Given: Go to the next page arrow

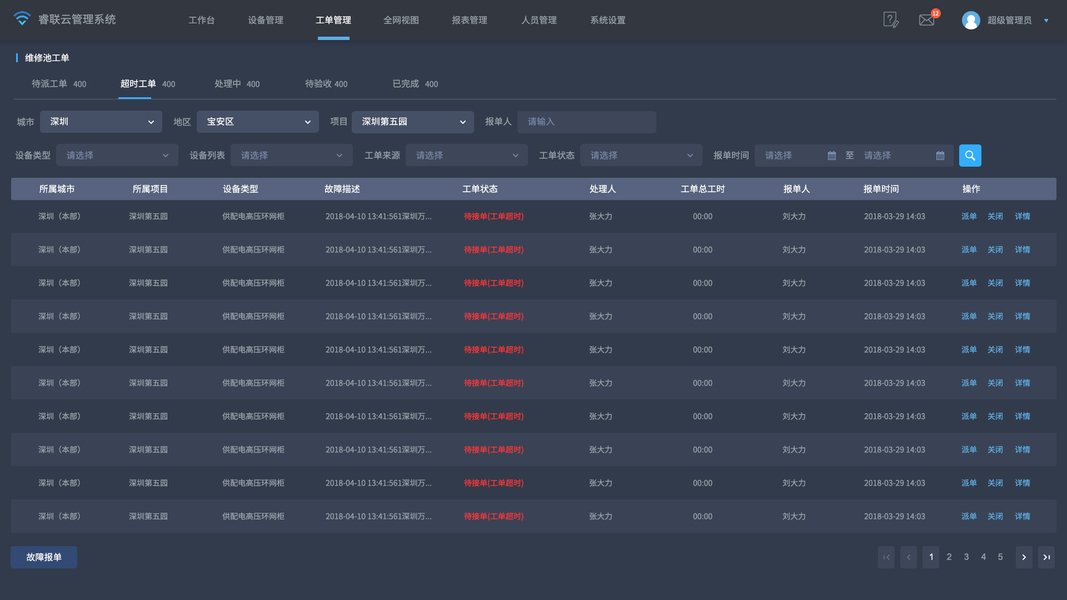Looking at the screenshot, I should pyautogui.click(x=1023, y=557).
